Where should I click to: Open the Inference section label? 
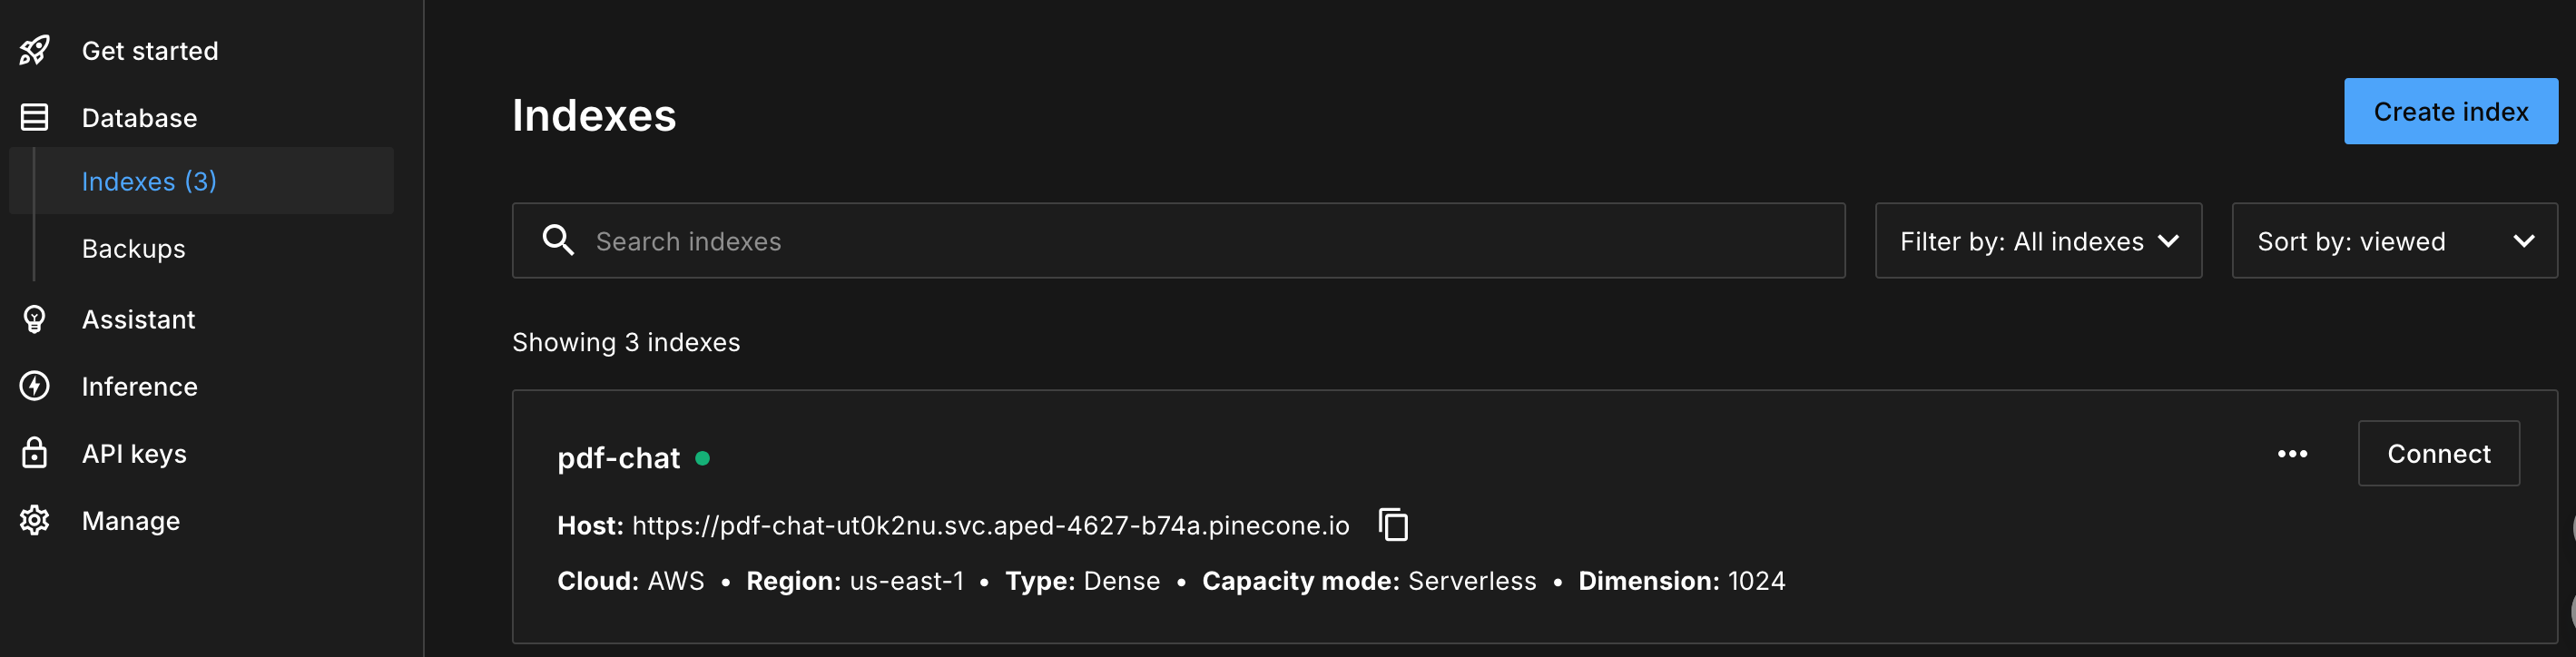click(x=140, y=386)
